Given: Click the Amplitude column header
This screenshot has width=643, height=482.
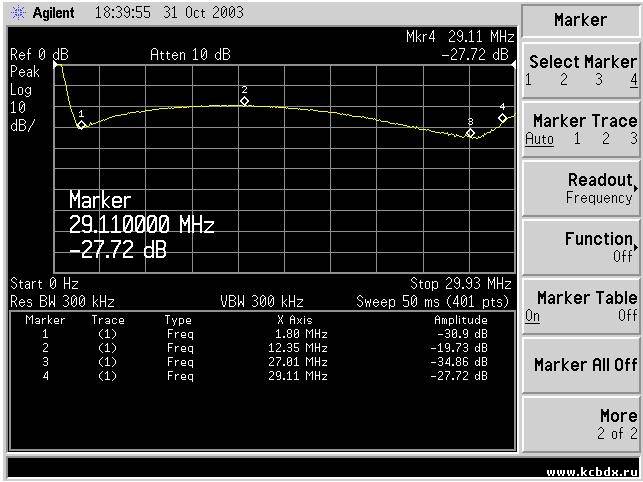Looking at the screenshot, I should (x=461, y=320).
